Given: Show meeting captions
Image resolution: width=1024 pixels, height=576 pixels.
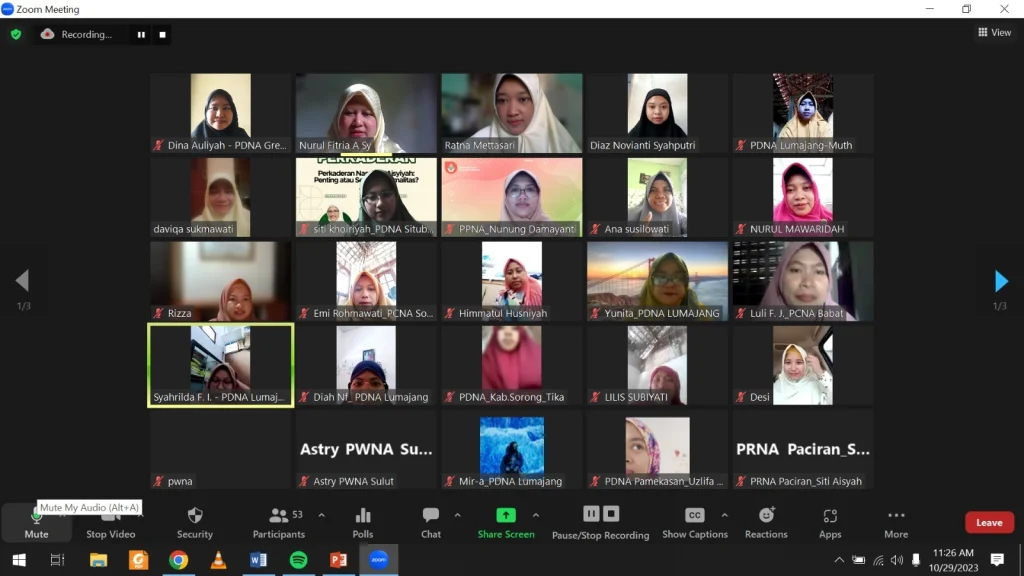Looking at the screenshot, I should click(x=694, y=522).
